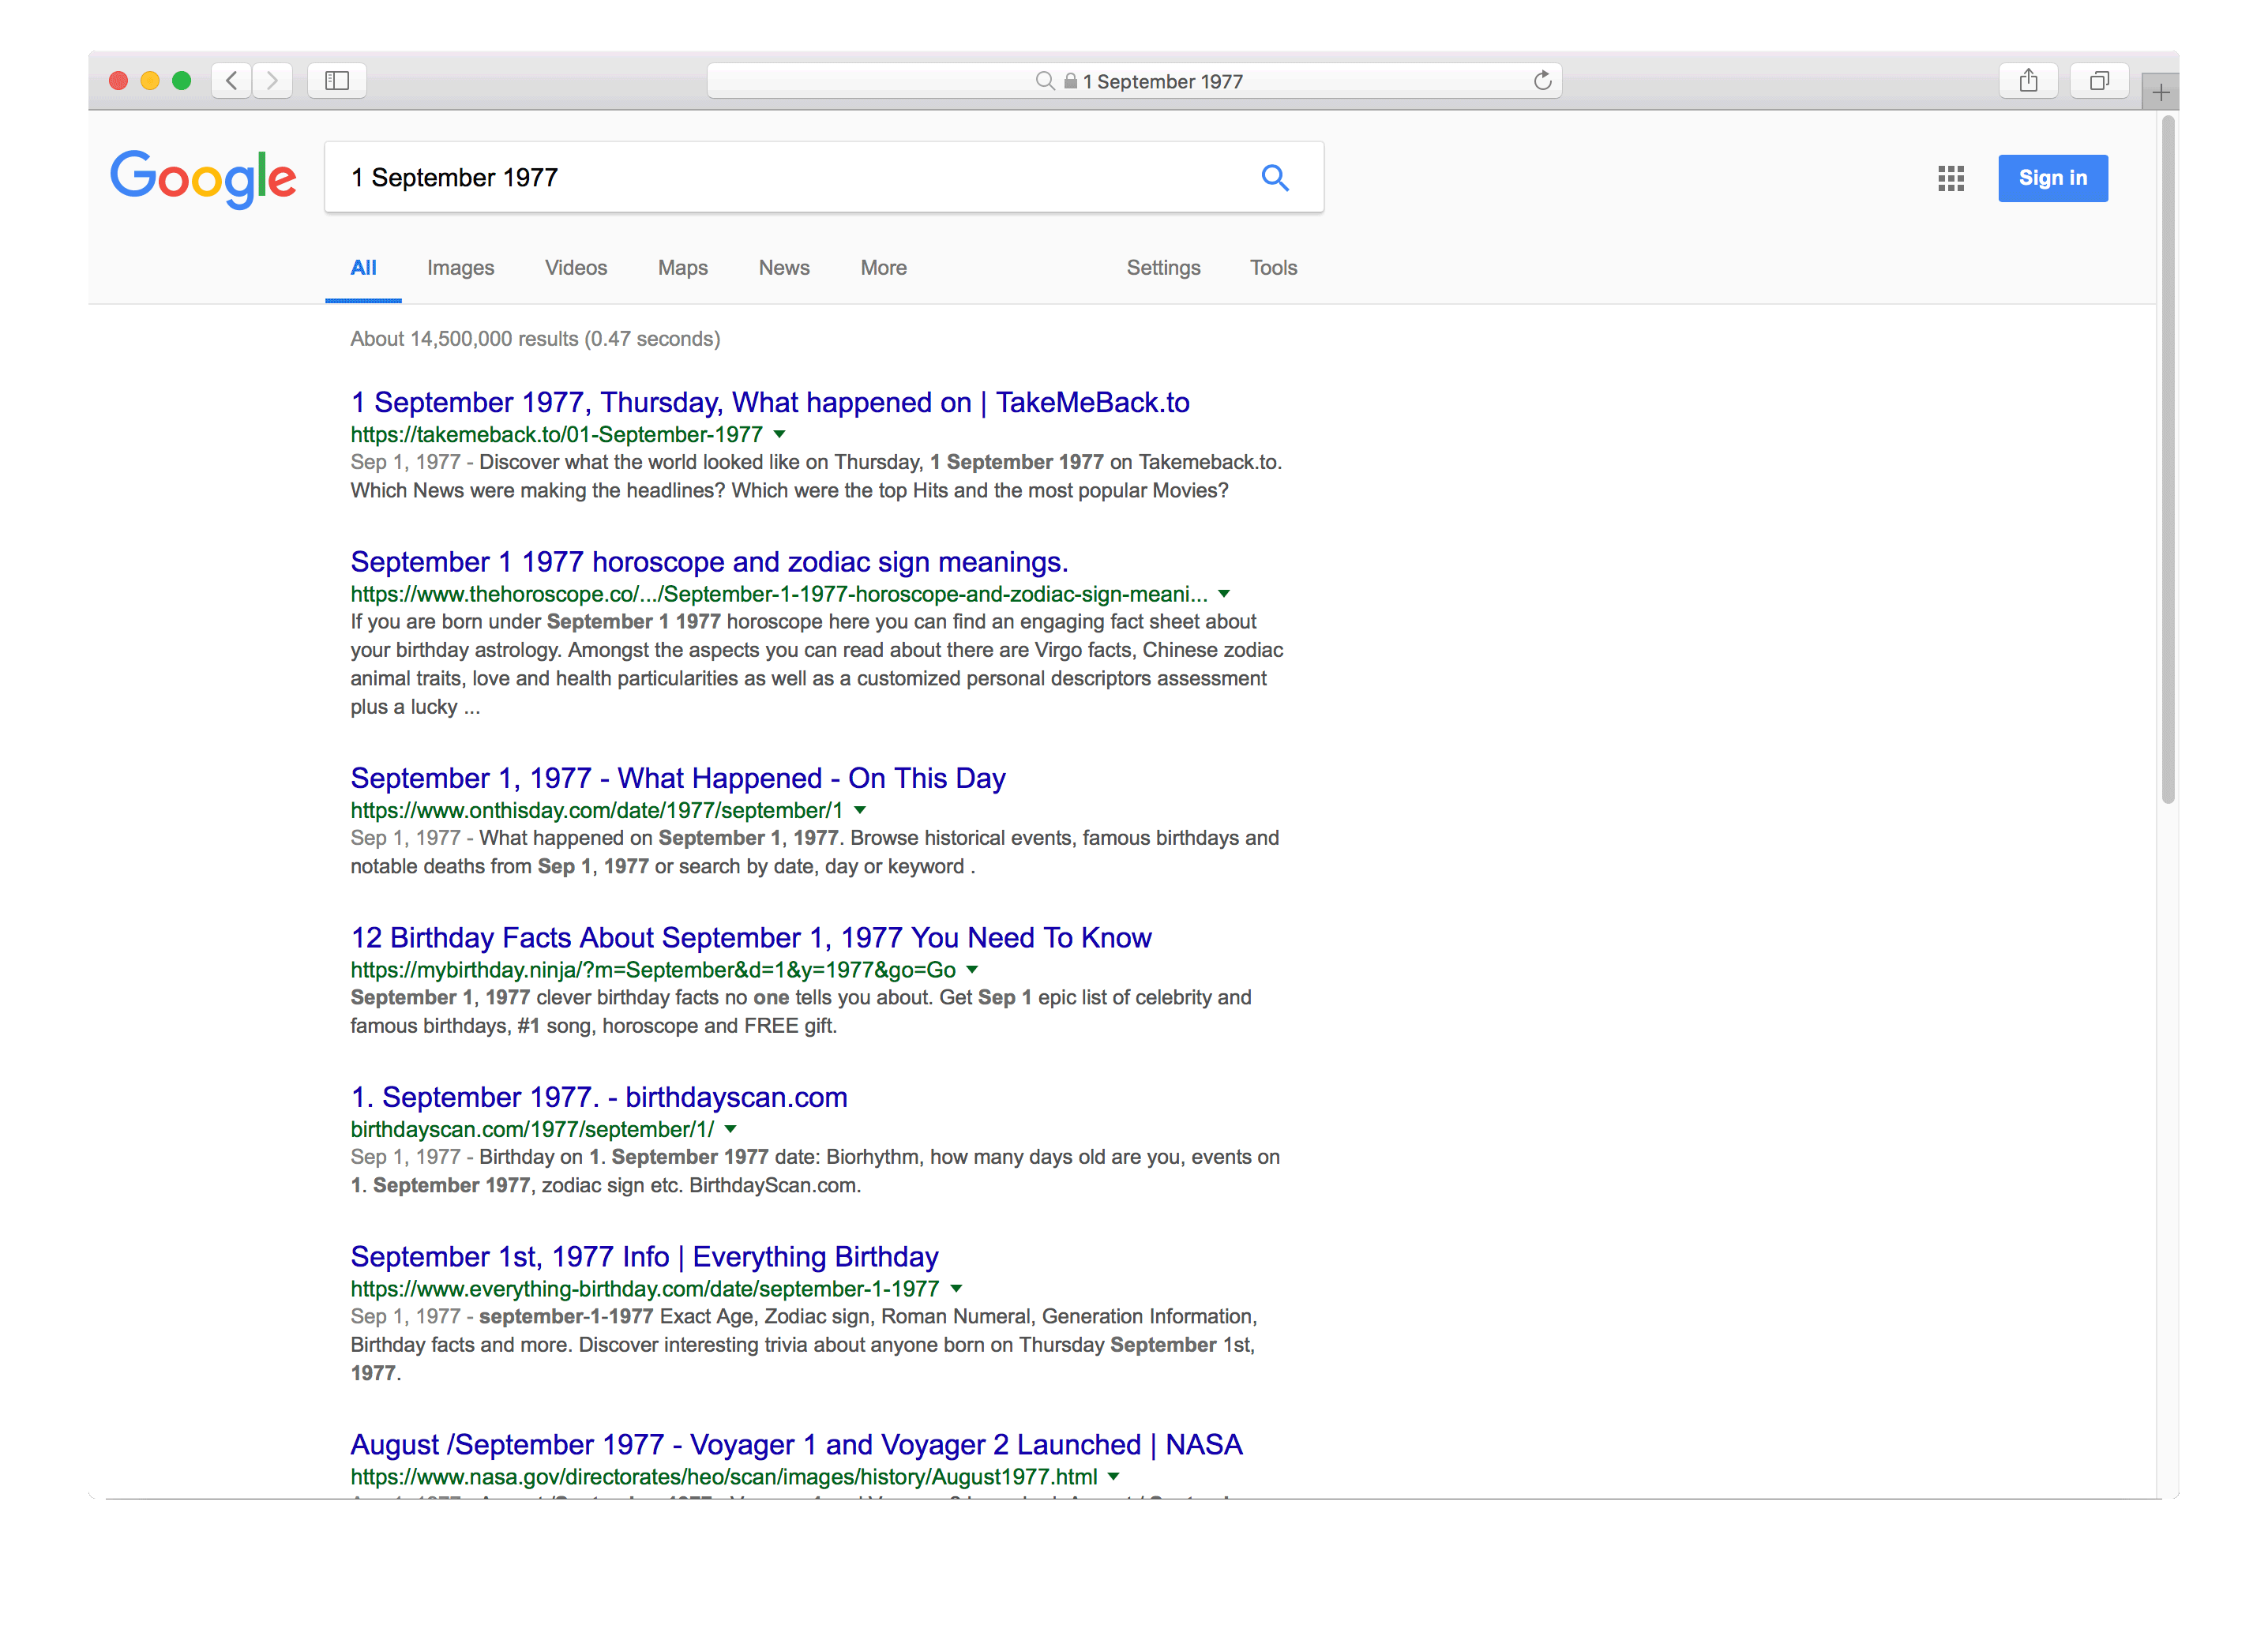Open the birthdayscan.com result title
Screen dimensions: 2268x1625
point(599,1097)
